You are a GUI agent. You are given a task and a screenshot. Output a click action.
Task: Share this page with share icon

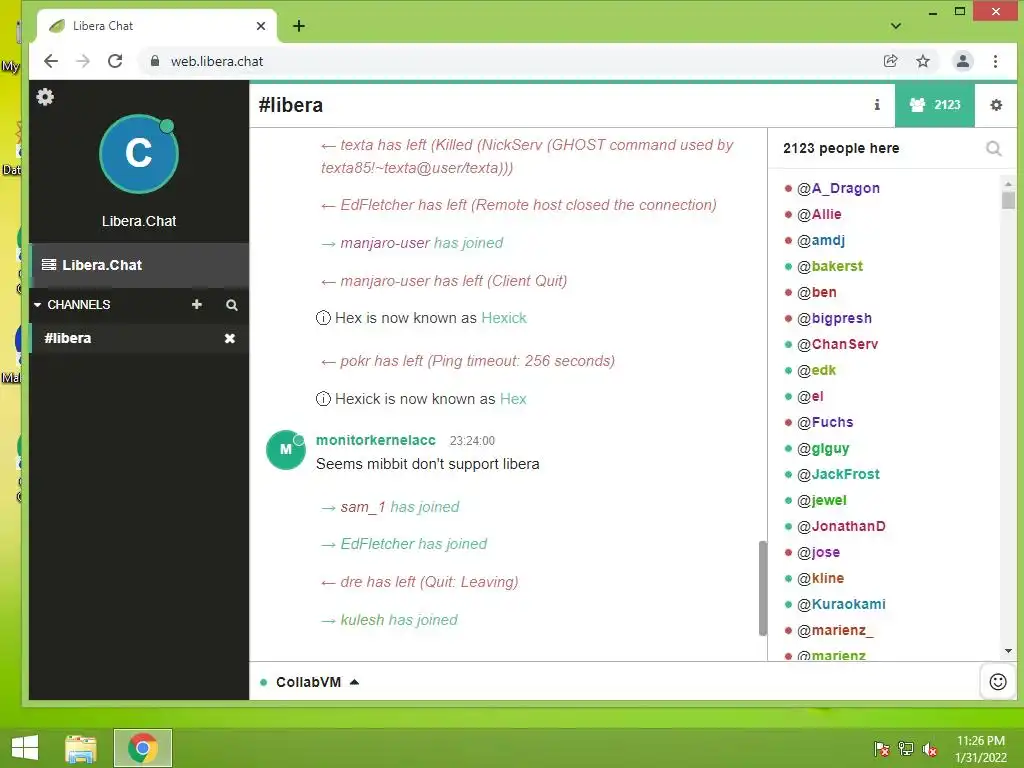(x=890, y=61)
